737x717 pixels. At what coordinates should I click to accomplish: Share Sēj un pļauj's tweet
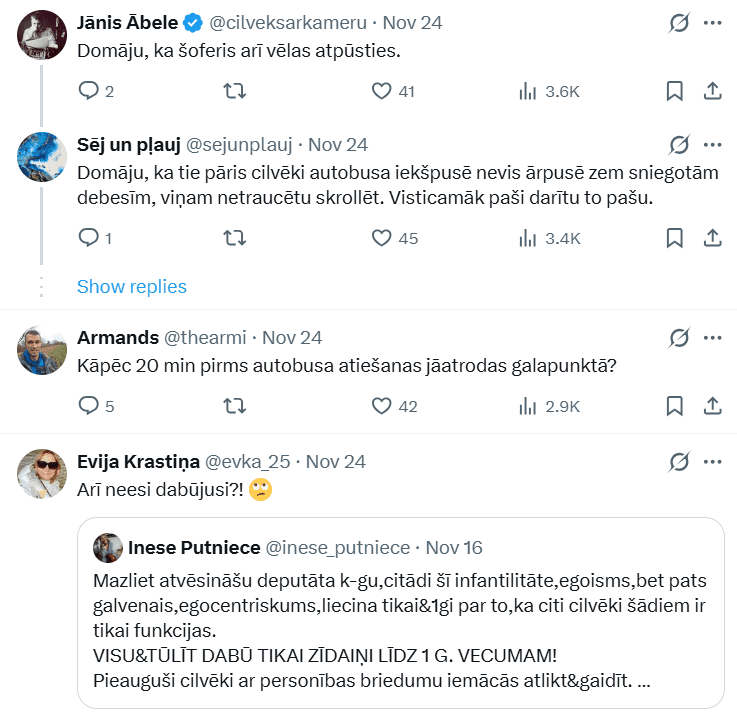[713, 238]
